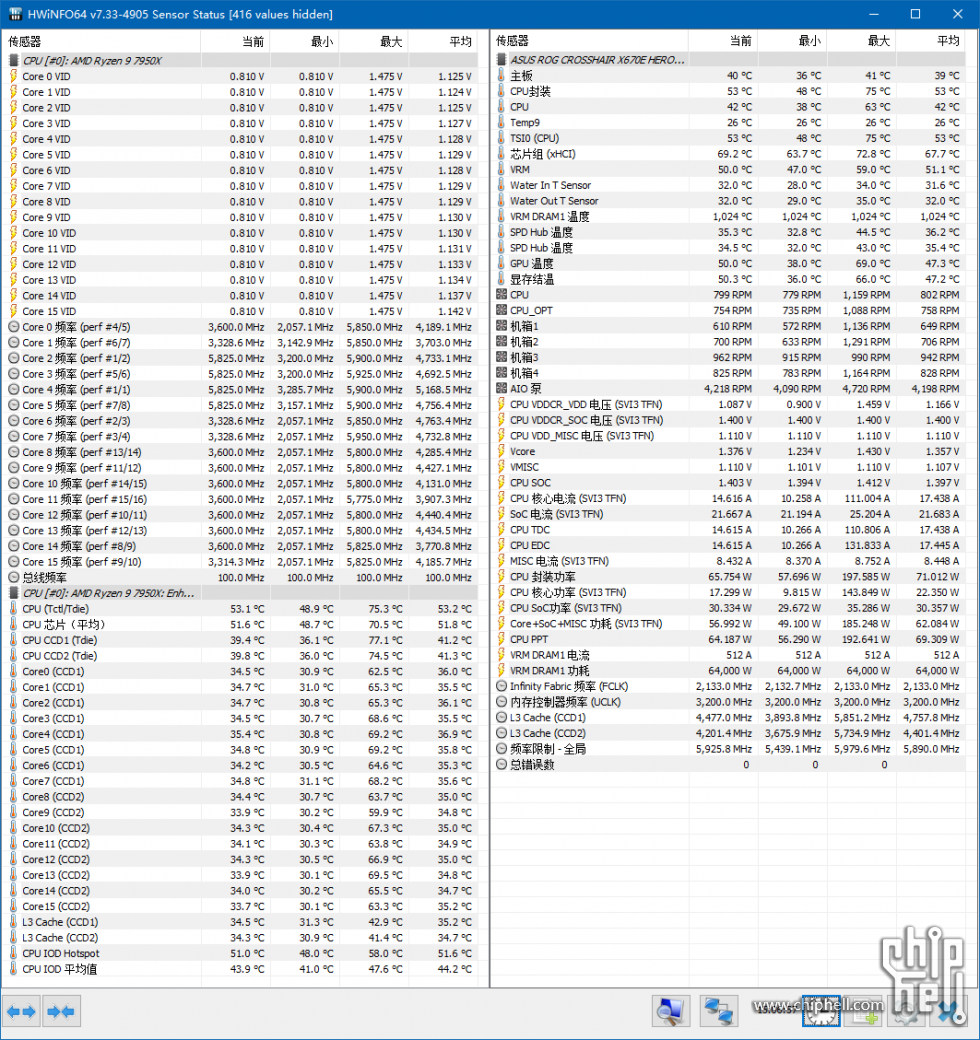
Task: Click the 最小 column header in left pane
Action: click(x=304, y=41)
